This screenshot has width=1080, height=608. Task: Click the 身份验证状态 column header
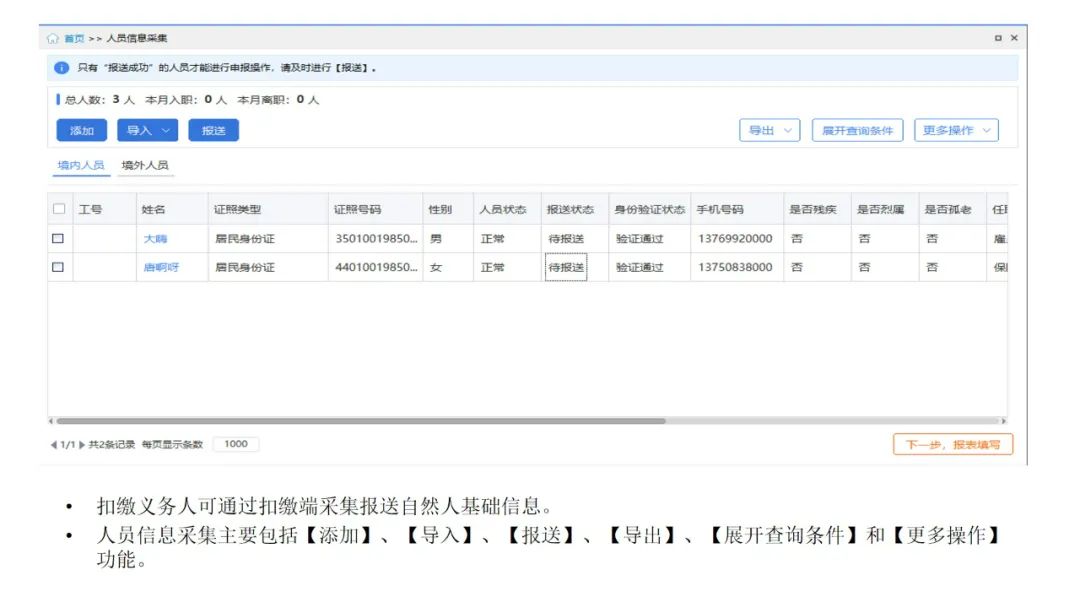pyautogui.click(x=650, y=209)
